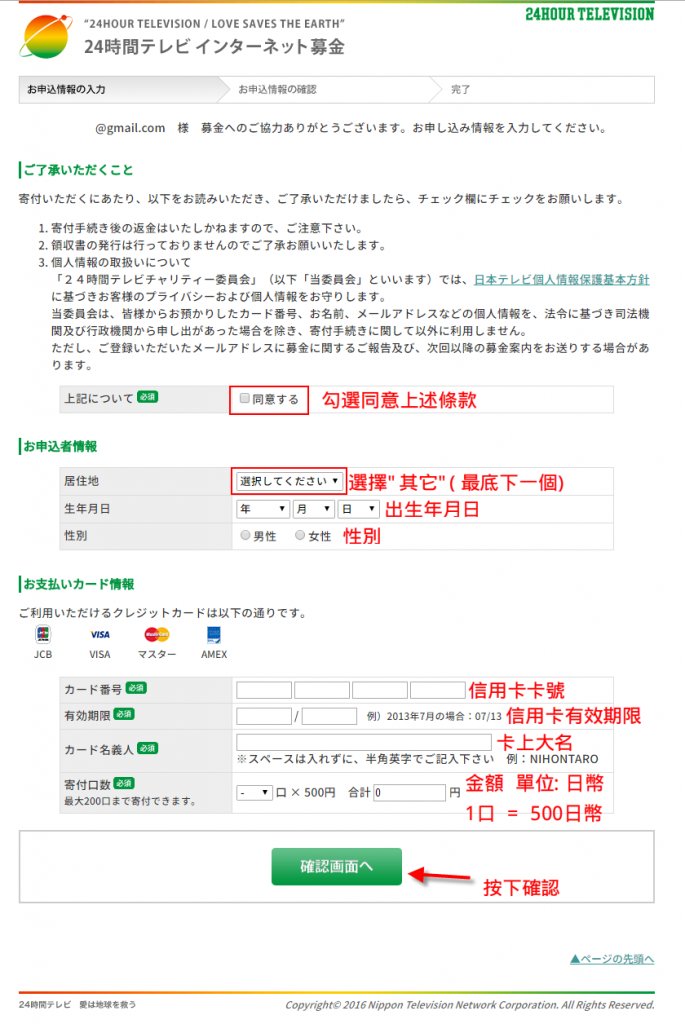Click the VISA card logo
The height and width of the screenshot is (1024, 685).
tap(100, 635)
